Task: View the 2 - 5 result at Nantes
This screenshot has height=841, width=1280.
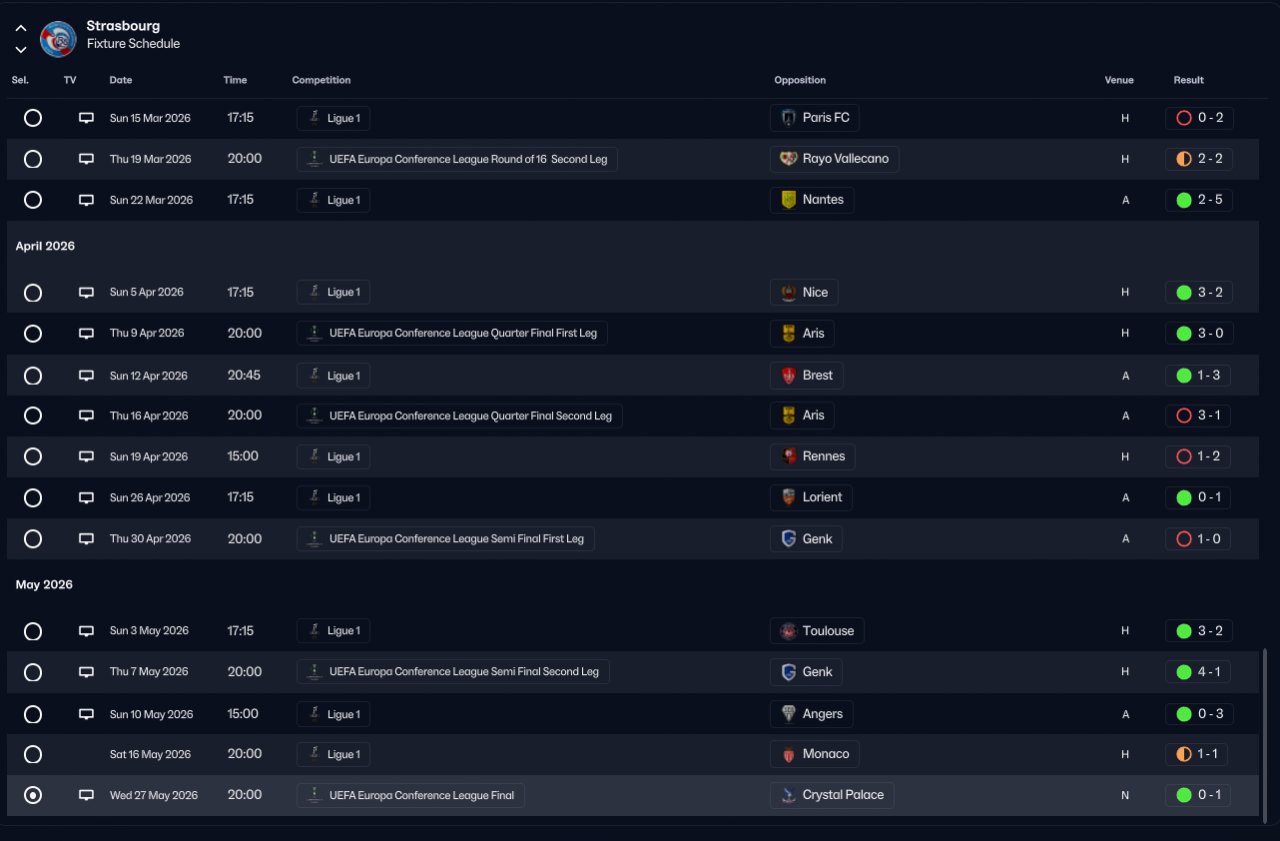Action: (1199, 200)
